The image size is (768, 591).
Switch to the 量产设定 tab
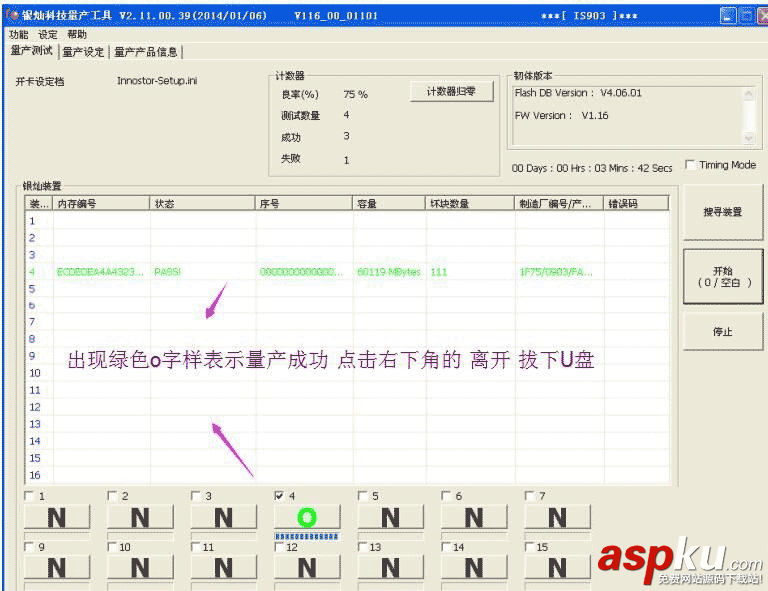83,52
